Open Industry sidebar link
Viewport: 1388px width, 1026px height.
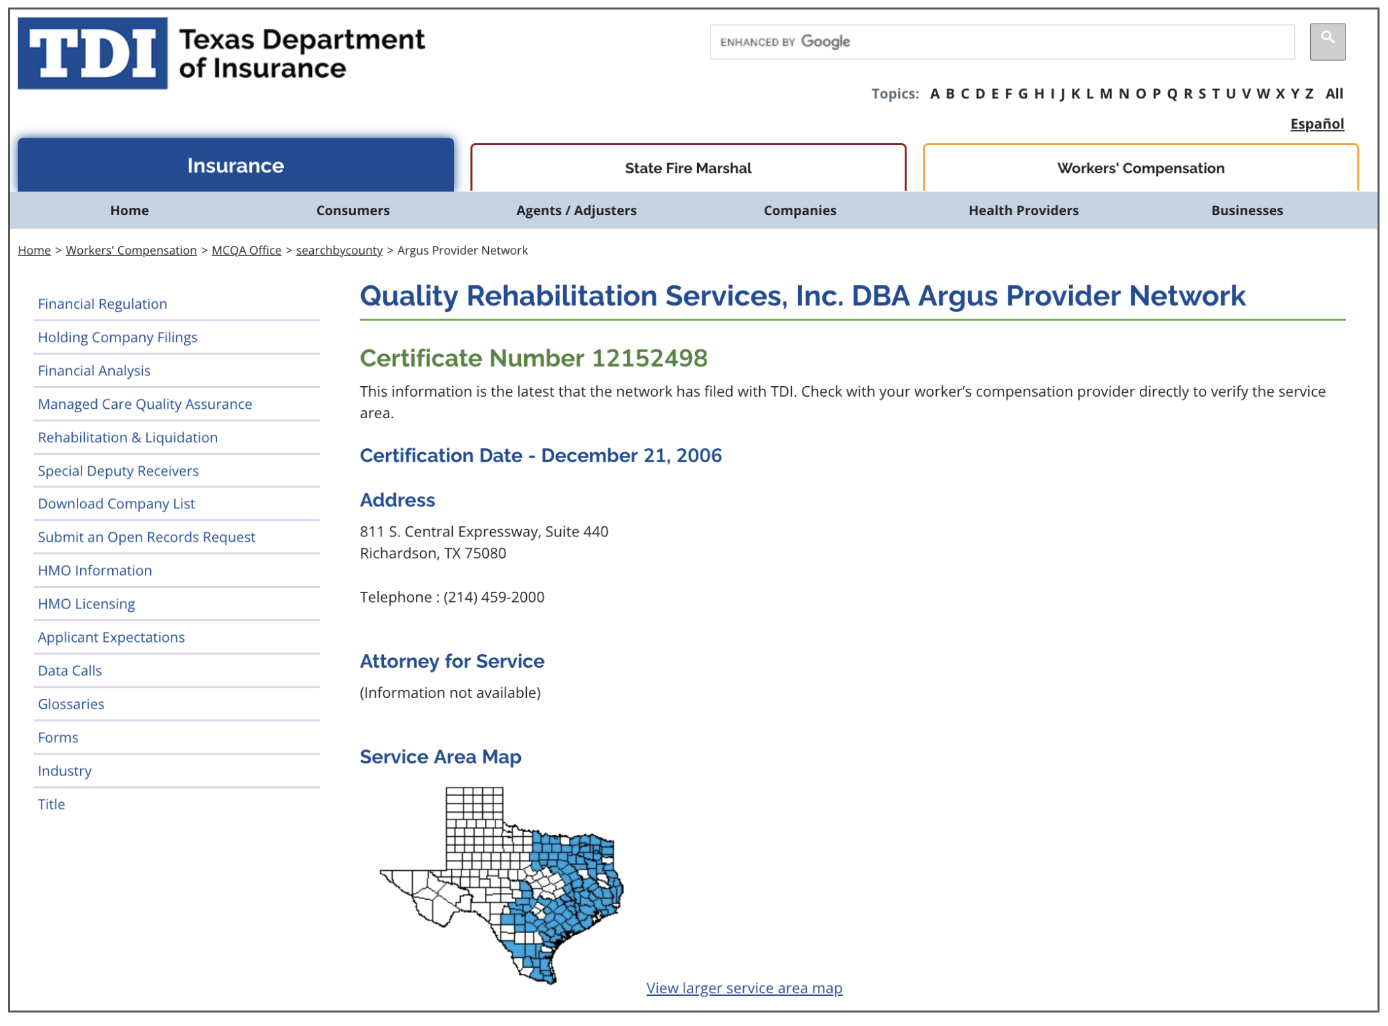click(65, 771)
